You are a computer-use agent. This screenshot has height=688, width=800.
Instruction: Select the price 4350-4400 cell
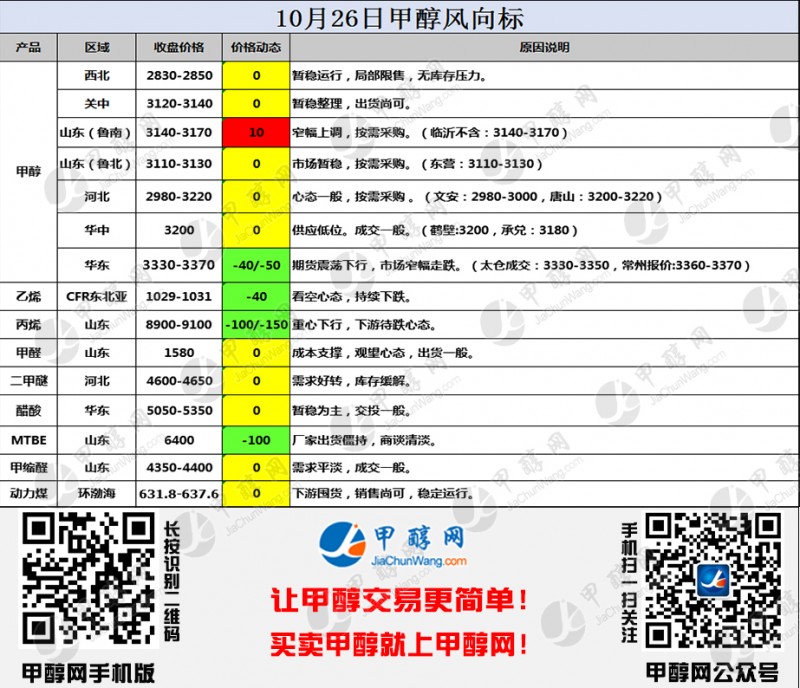click(x=179, y=468)
